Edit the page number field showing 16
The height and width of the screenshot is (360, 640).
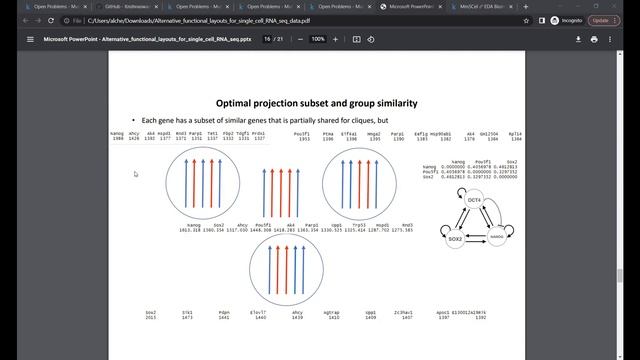click(267, 39)
